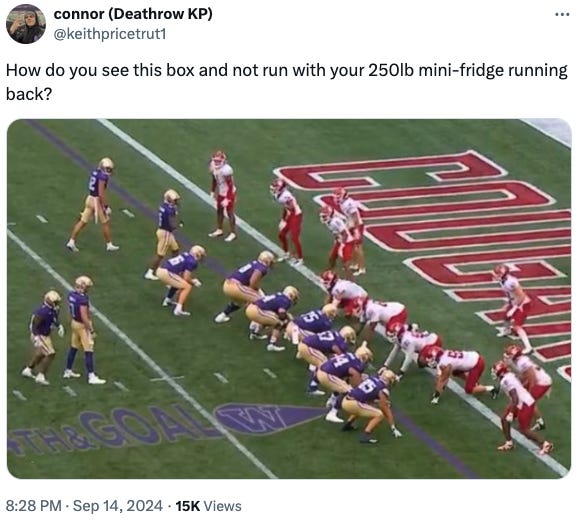Click the 250lb text in the tweet

(391, 71)
